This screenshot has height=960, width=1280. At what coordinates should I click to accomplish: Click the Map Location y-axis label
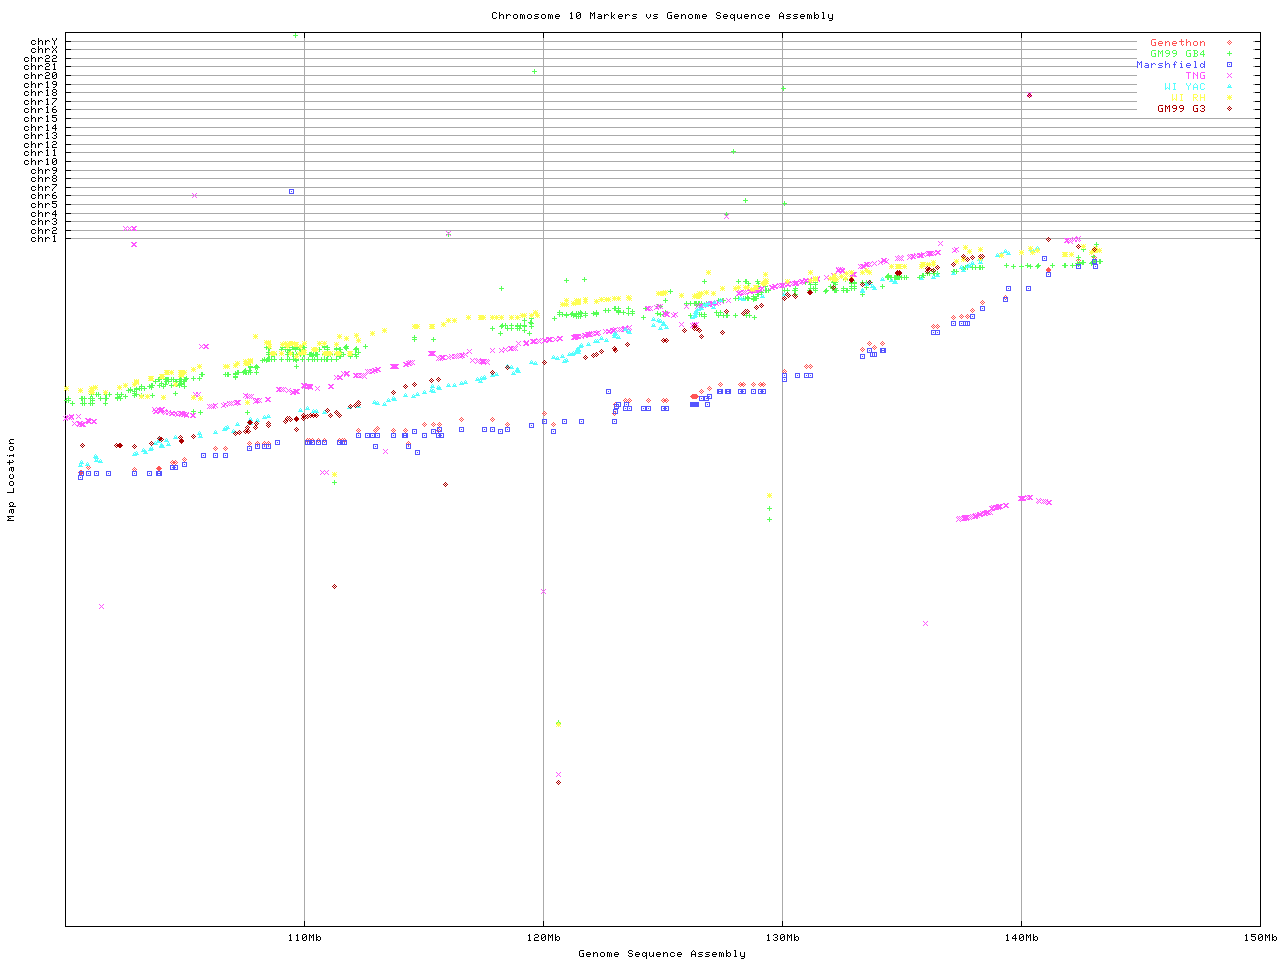(12, 480)
